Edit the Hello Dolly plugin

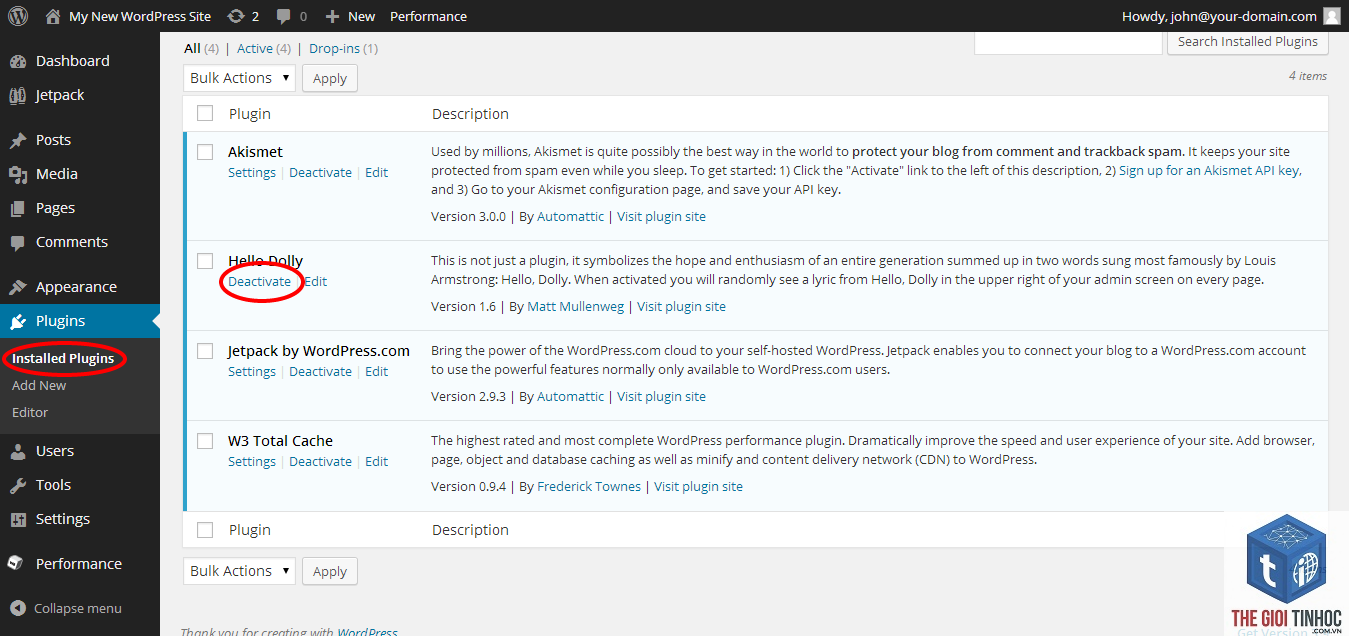pos(315,281)
